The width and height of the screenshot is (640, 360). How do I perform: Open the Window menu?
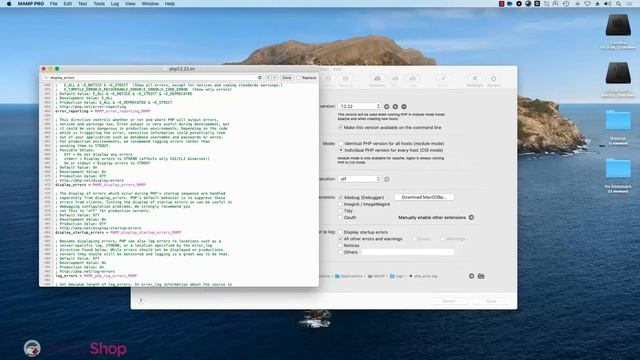pos(150,4)
